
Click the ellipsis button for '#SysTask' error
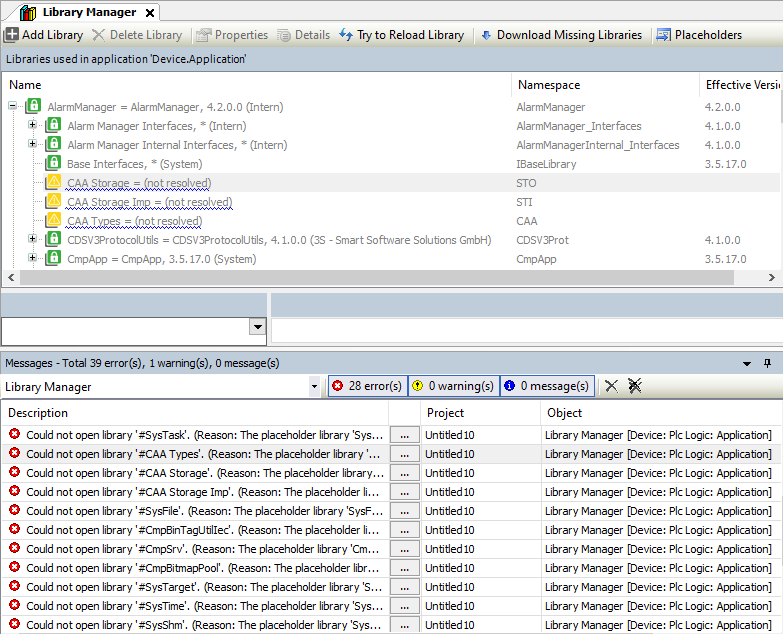tap(403, 435)
